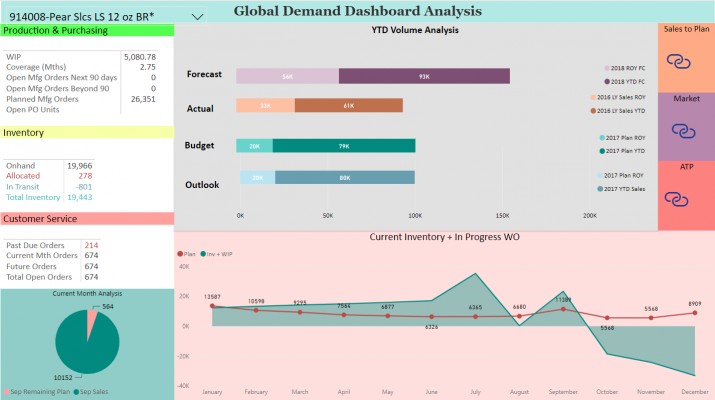Select the Sales to Plan tile
715x400 pixels.
point(686,57)
